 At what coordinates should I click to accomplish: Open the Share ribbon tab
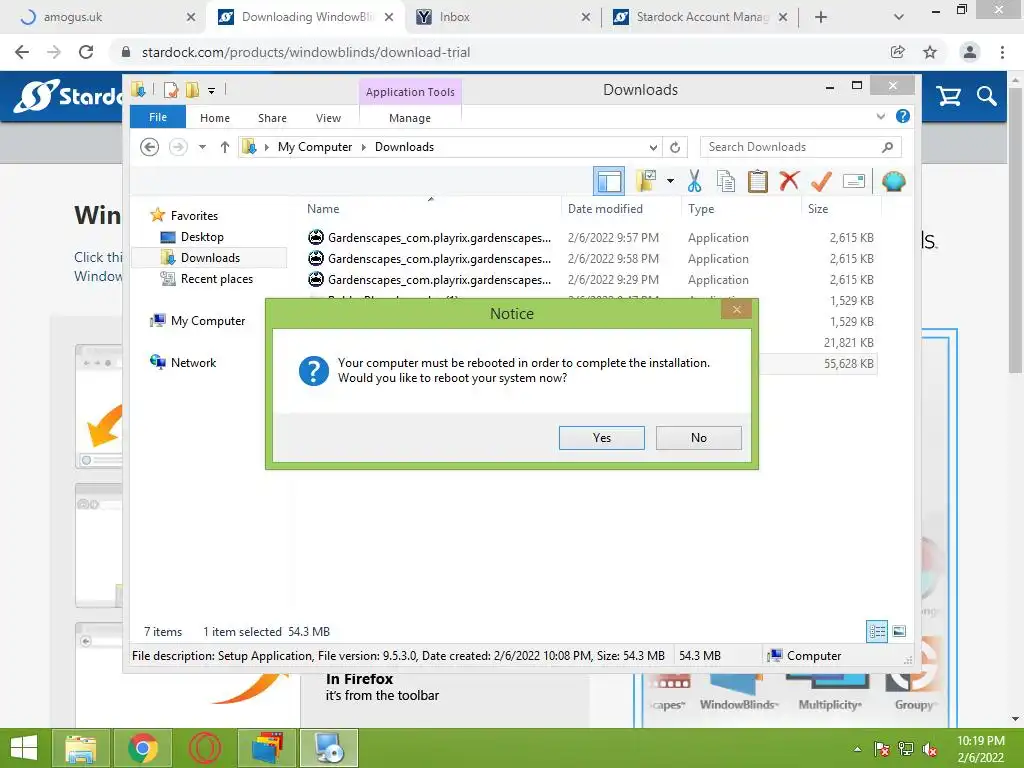coord(272,118)
